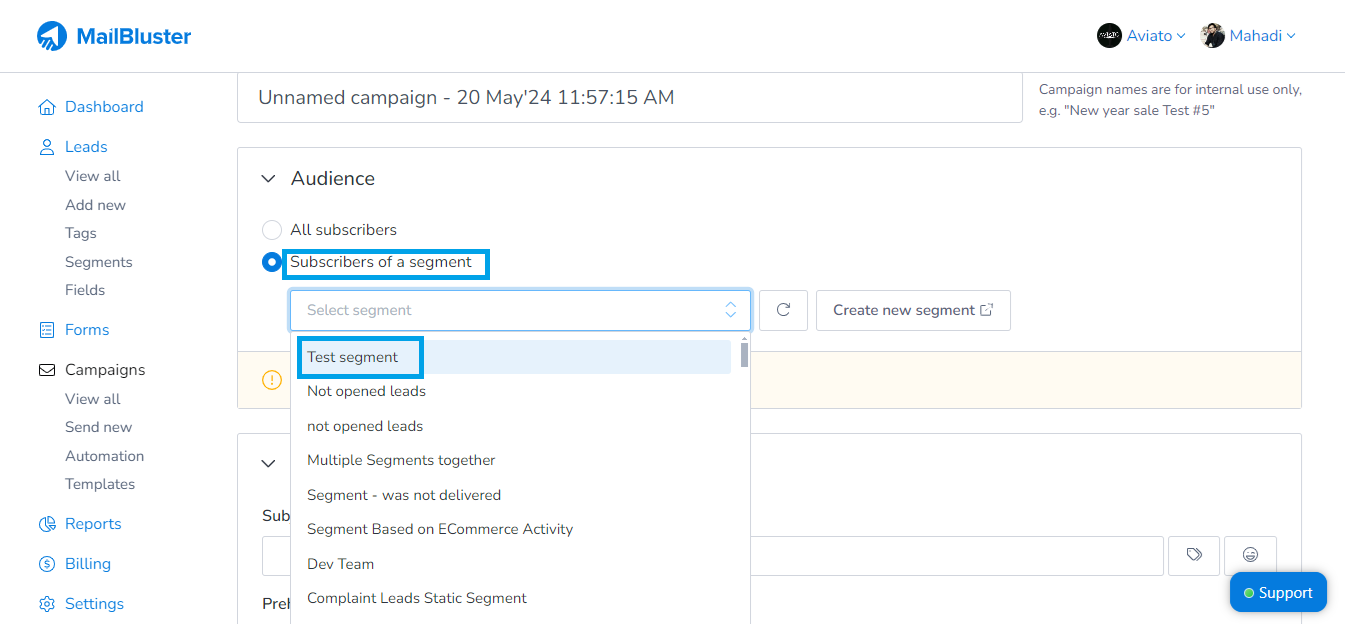Open the Support chat
Screen dimensions: 1345x624
[1278, 592]
